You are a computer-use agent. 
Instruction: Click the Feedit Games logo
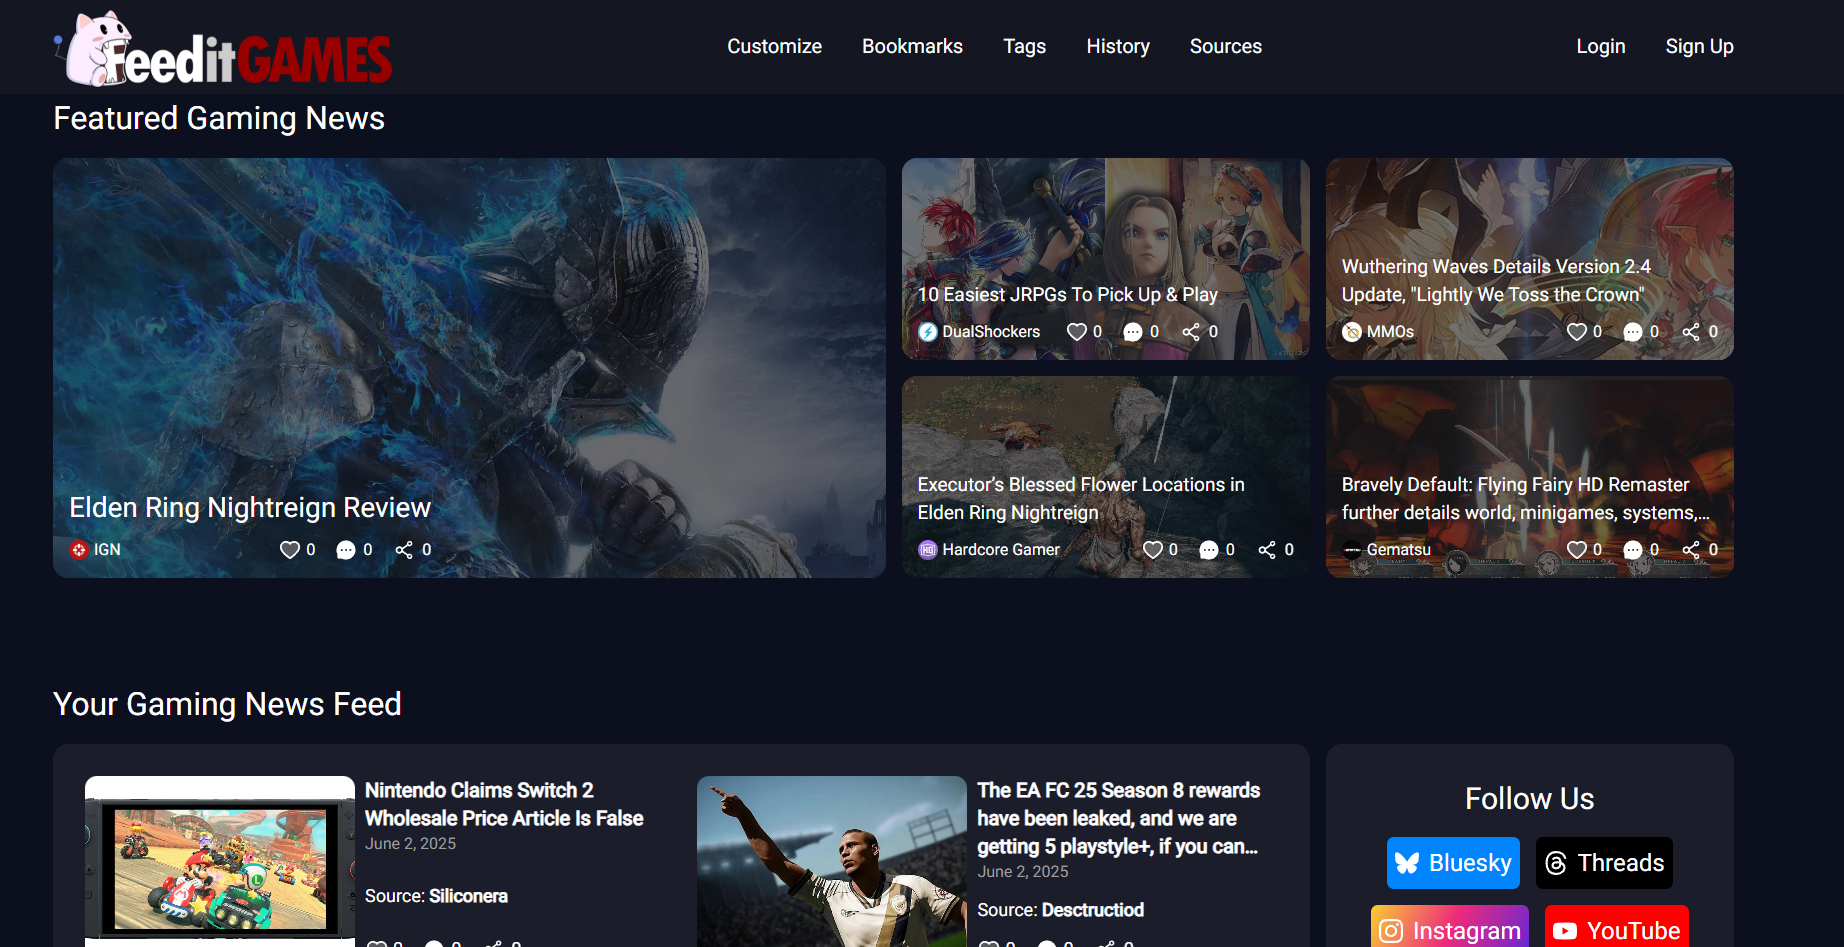[224, 48]
